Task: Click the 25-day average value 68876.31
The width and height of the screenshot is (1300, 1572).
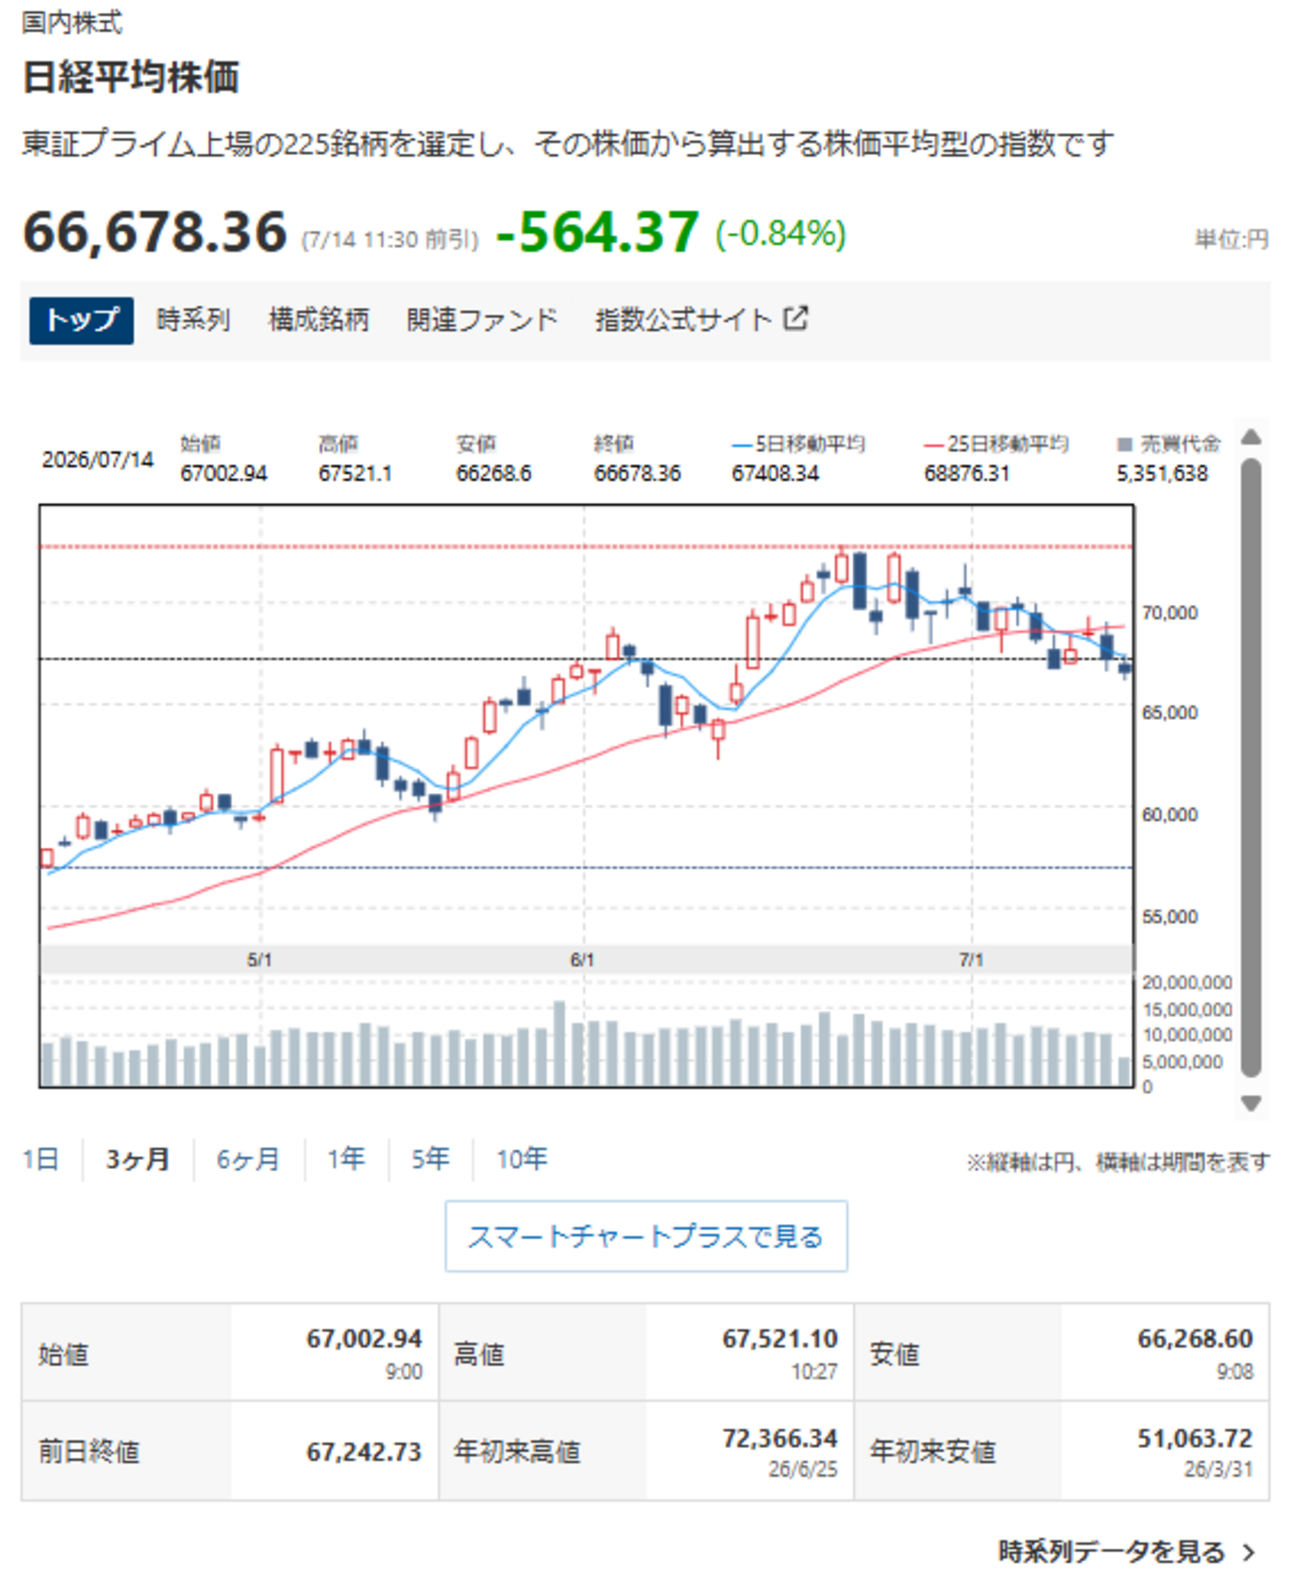Action: click(x=967, y=473)
